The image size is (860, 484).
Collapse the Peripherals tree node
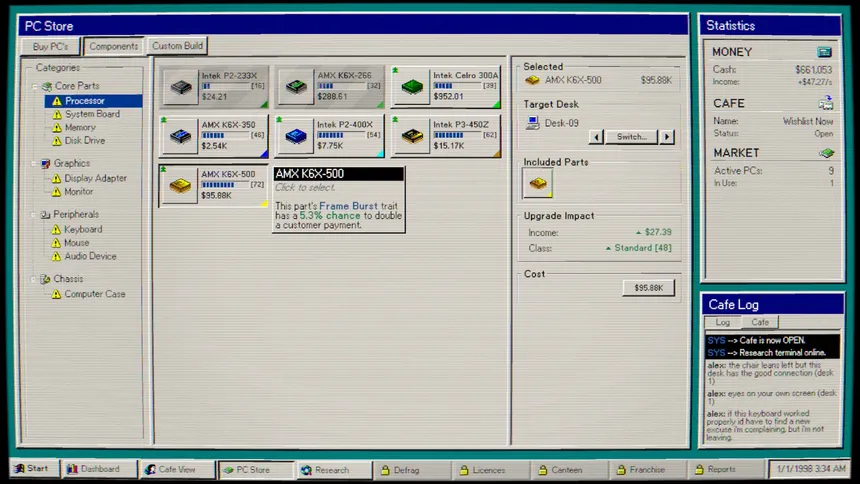[x=33, y=215]
